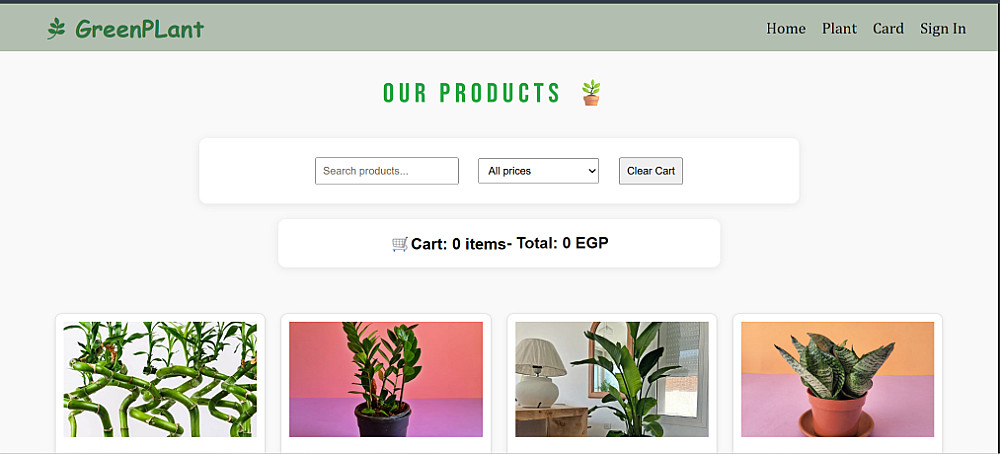This screenshot has height=454, width=1000.
Task: Open the snake plant in terracotta pot image
Action: [x=837, y=379]
